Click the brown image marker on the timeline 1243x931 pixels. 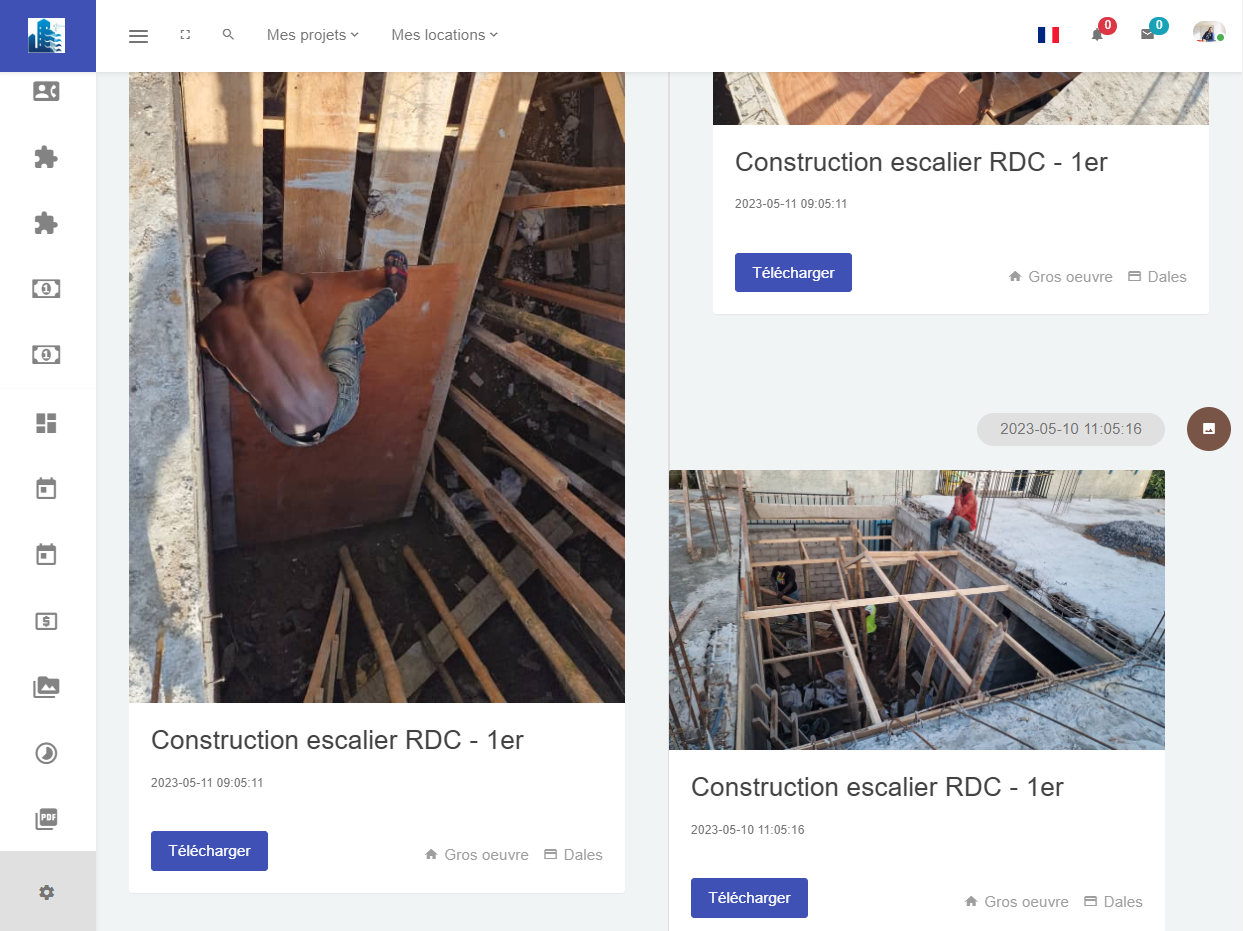click(x=1208, y=429)
